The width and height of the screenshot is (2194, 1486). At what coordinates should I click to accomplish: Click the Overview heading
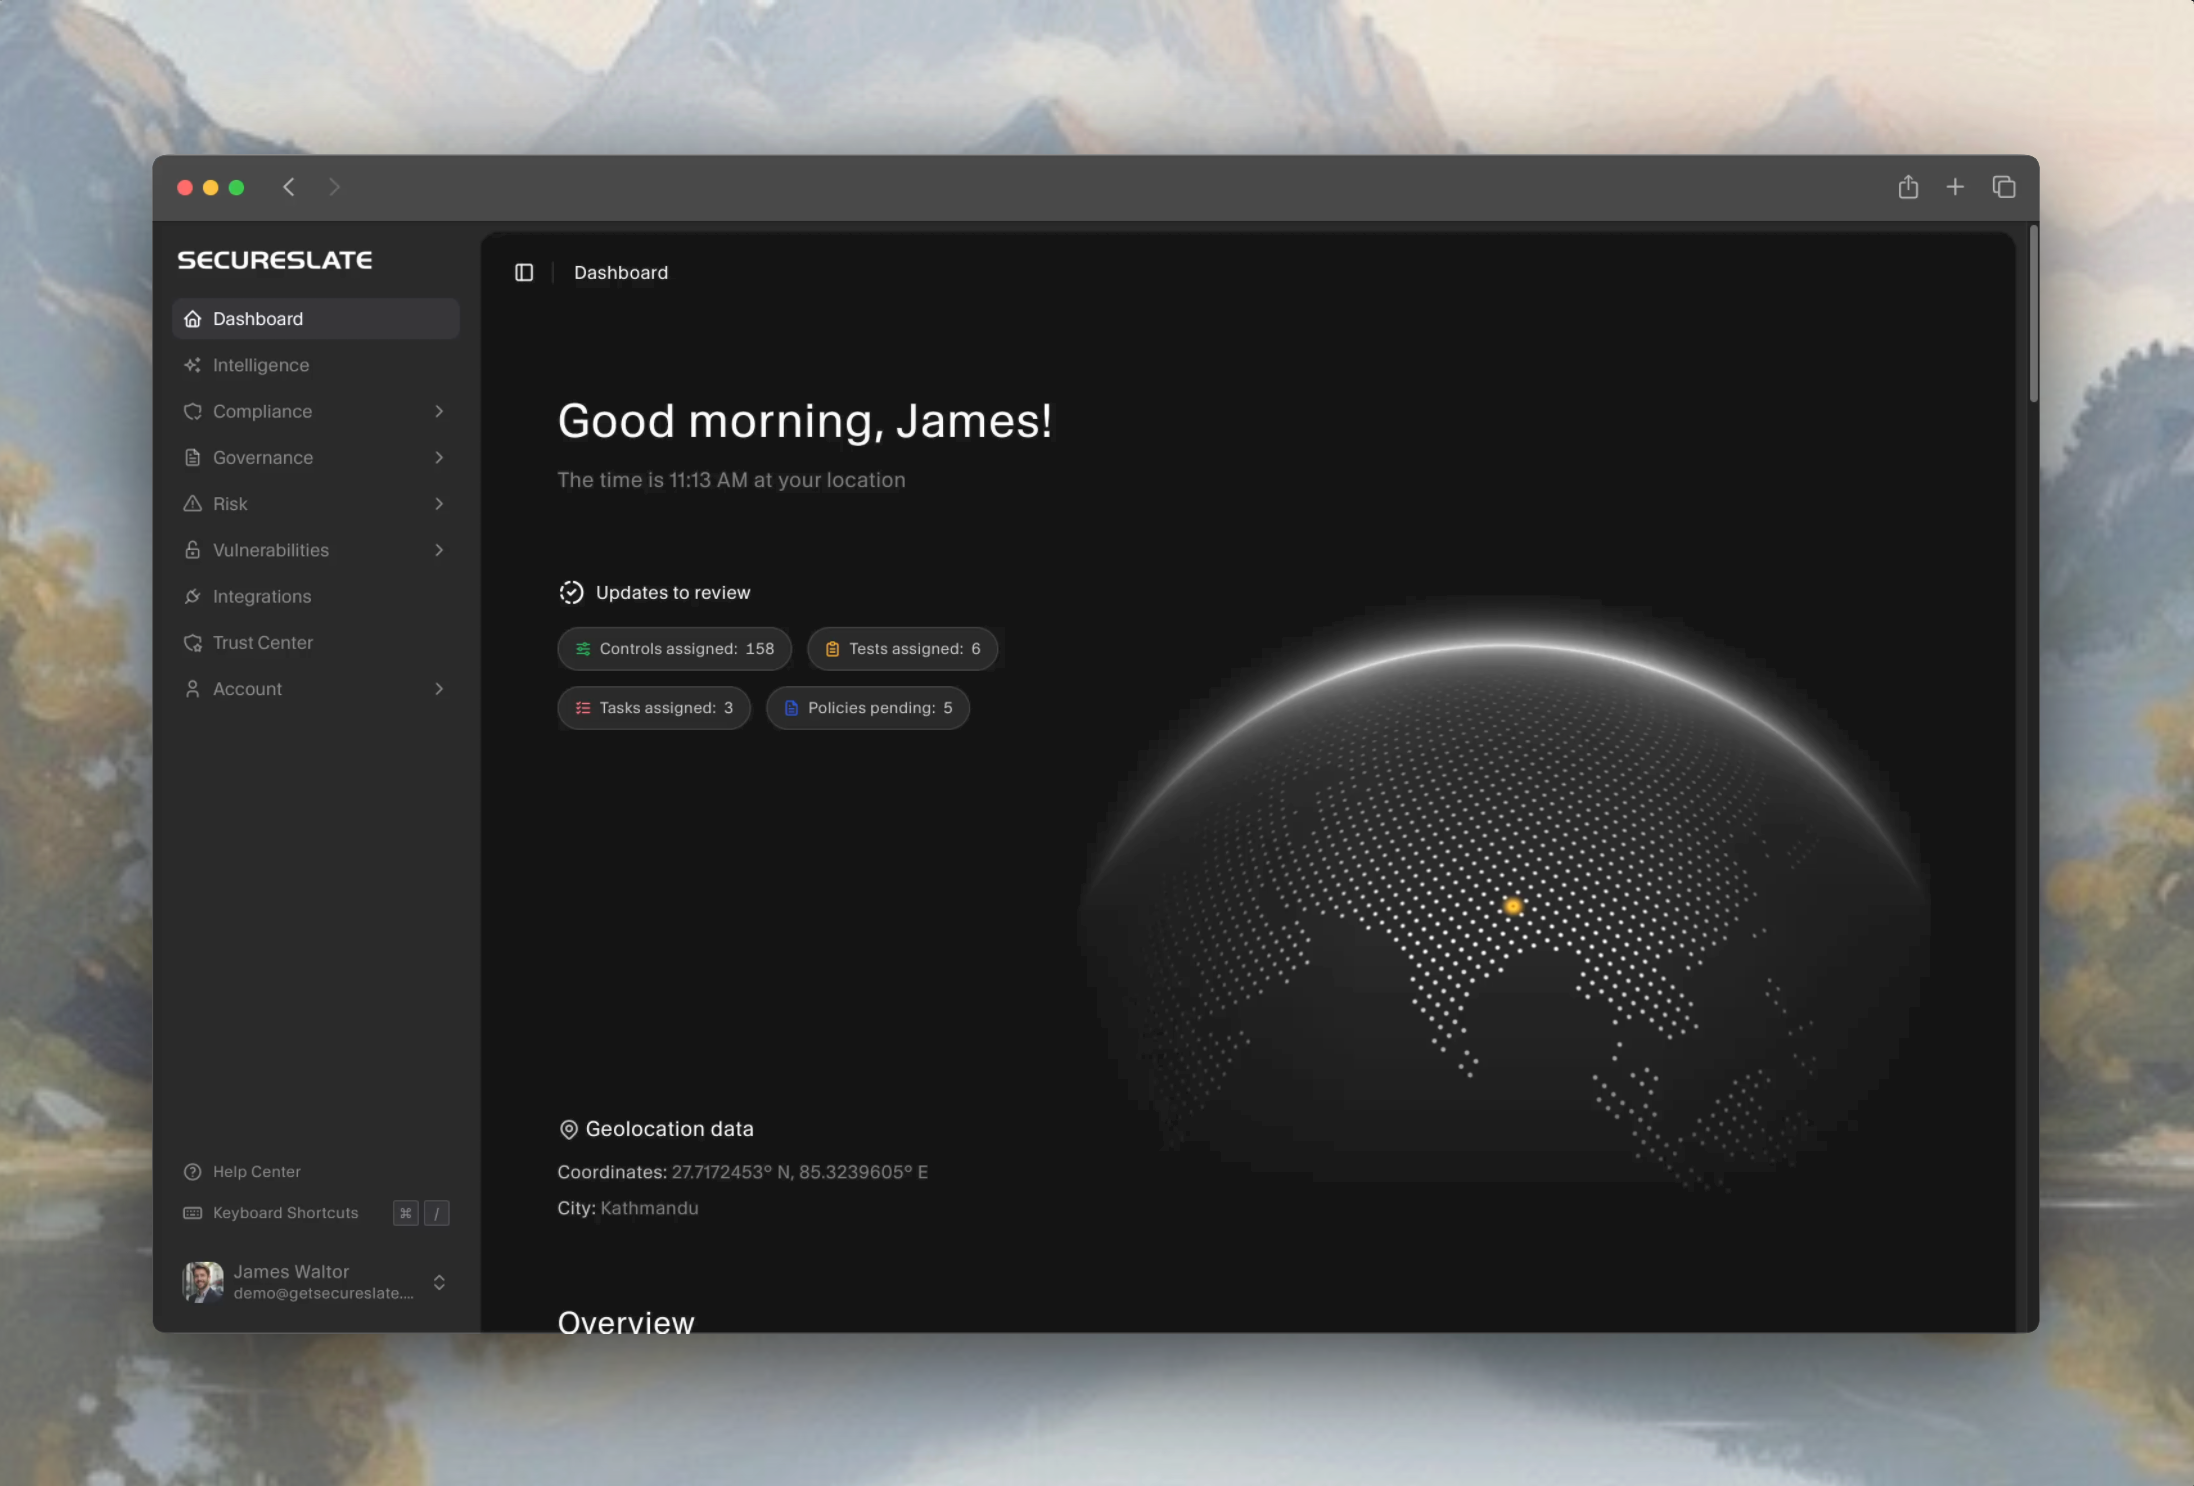click(x=626, y=1321)
